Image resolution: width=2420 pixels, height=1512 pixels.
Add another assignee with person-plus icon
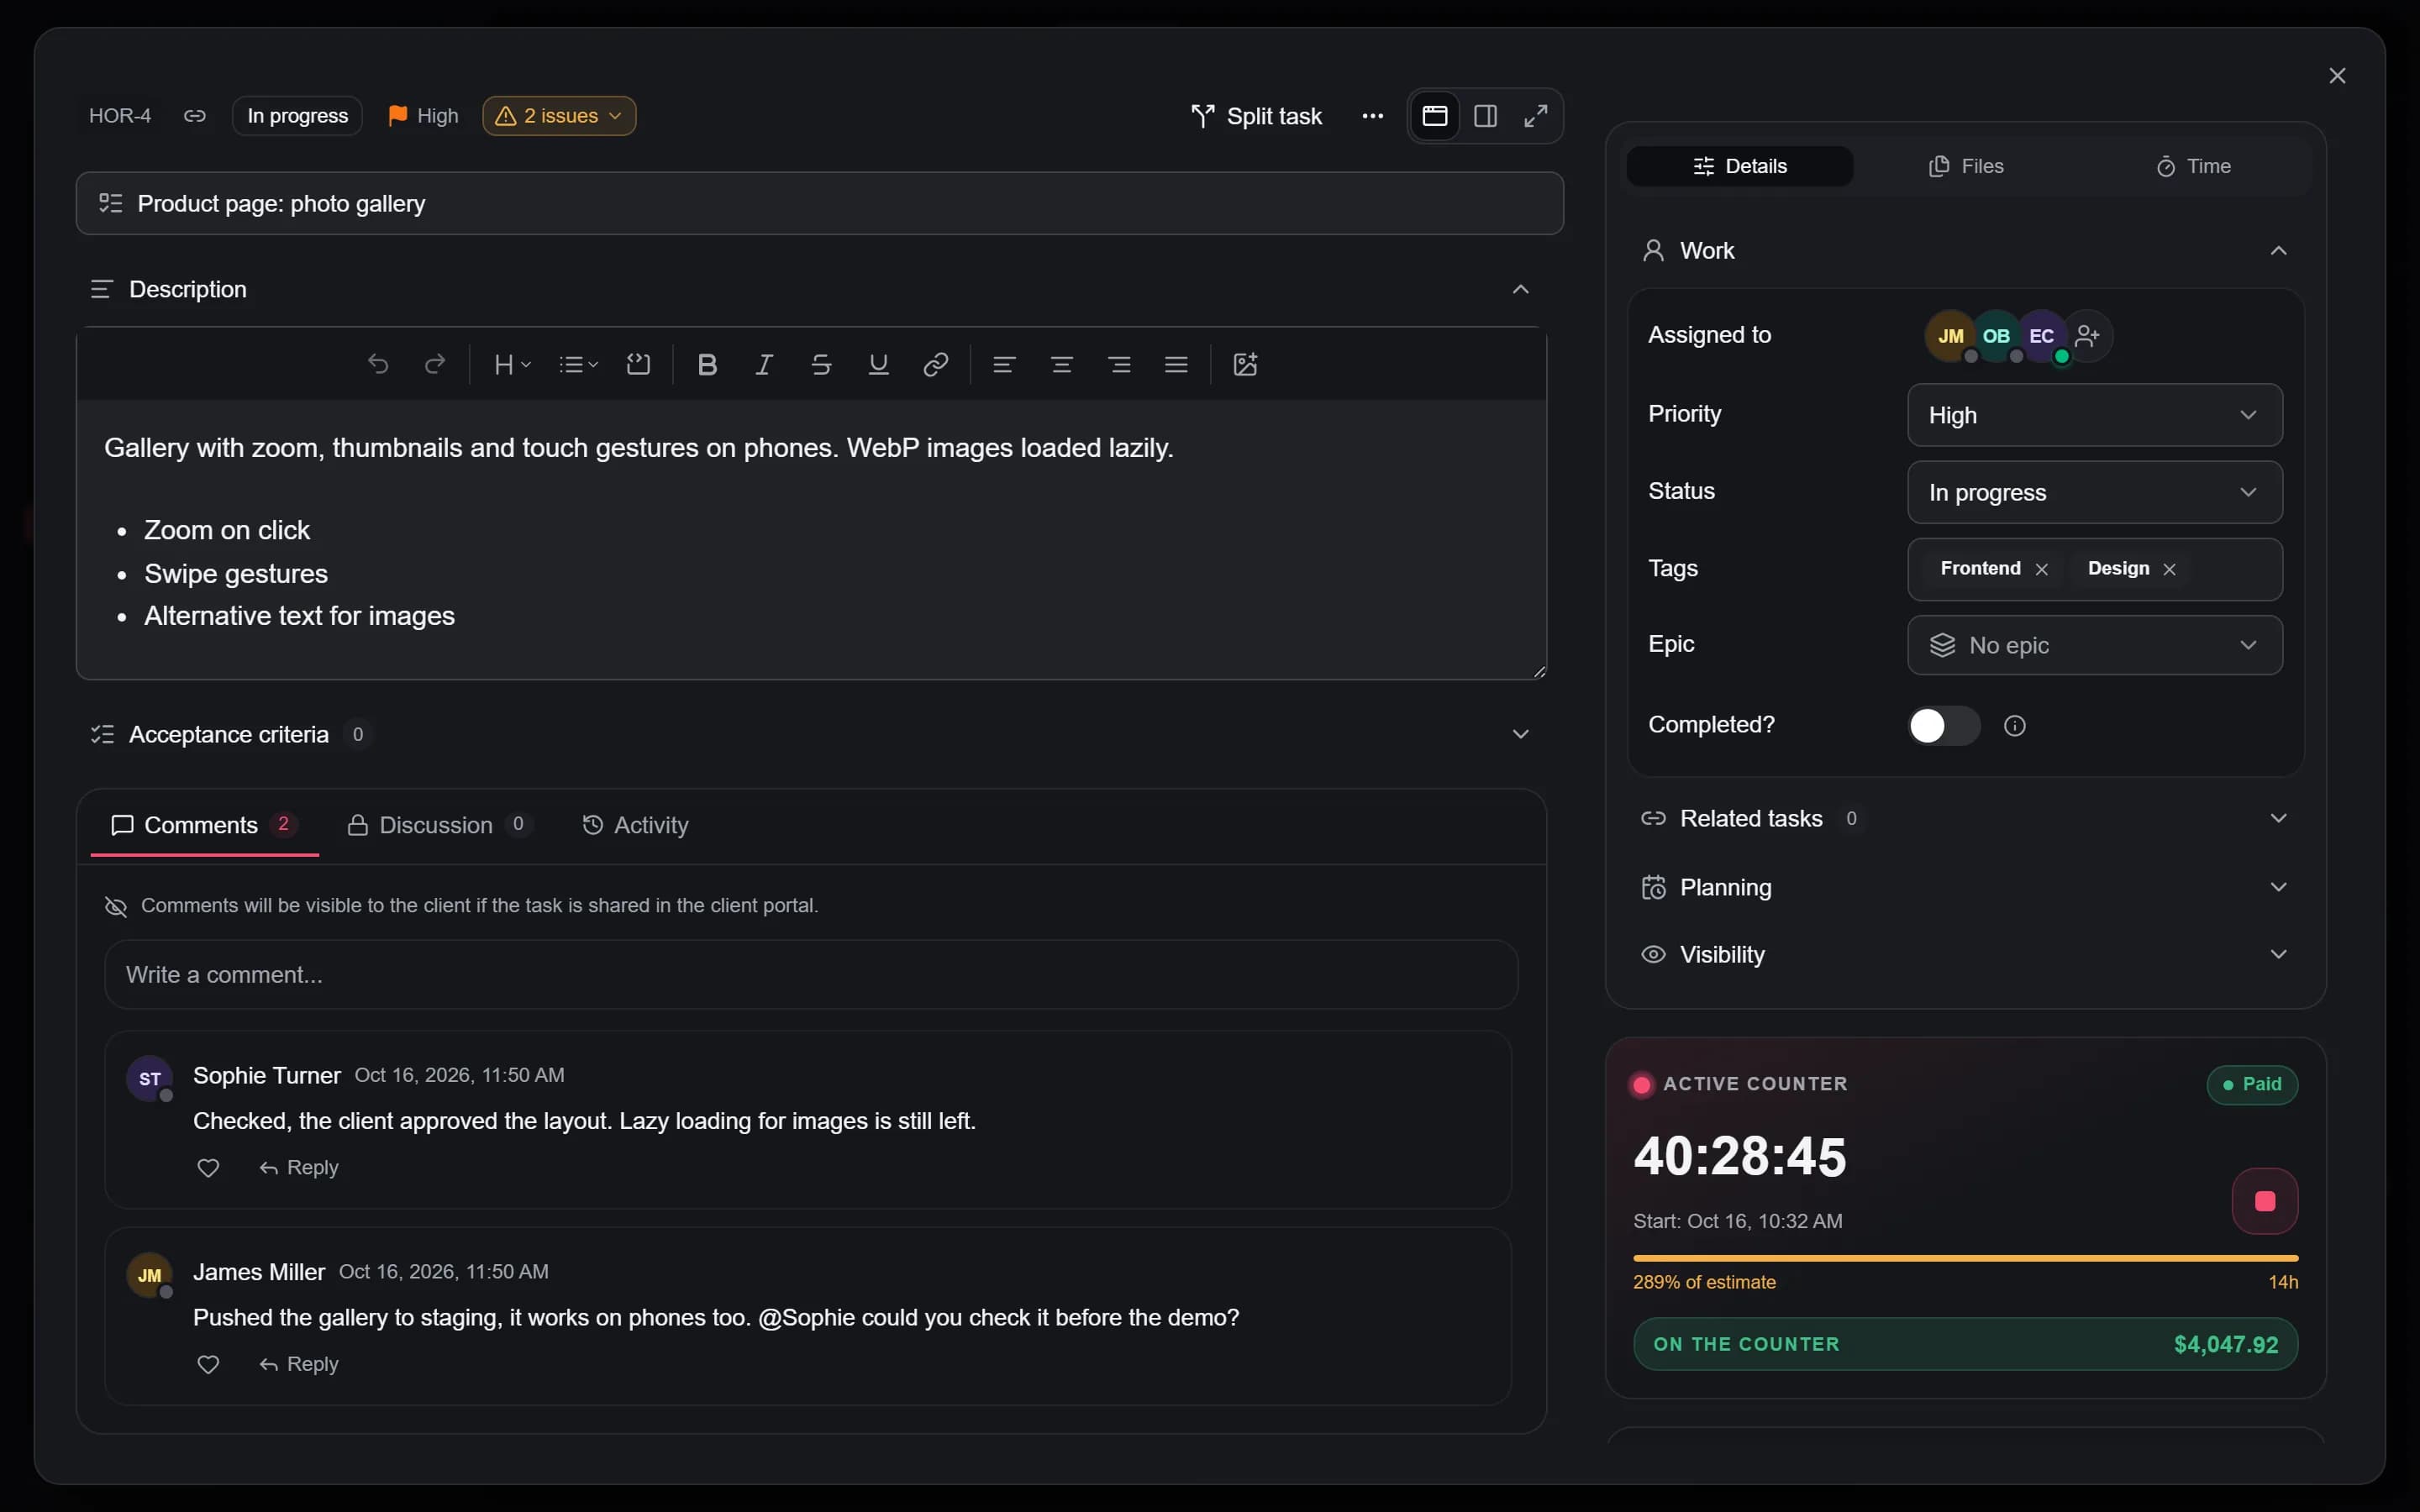2088,336
